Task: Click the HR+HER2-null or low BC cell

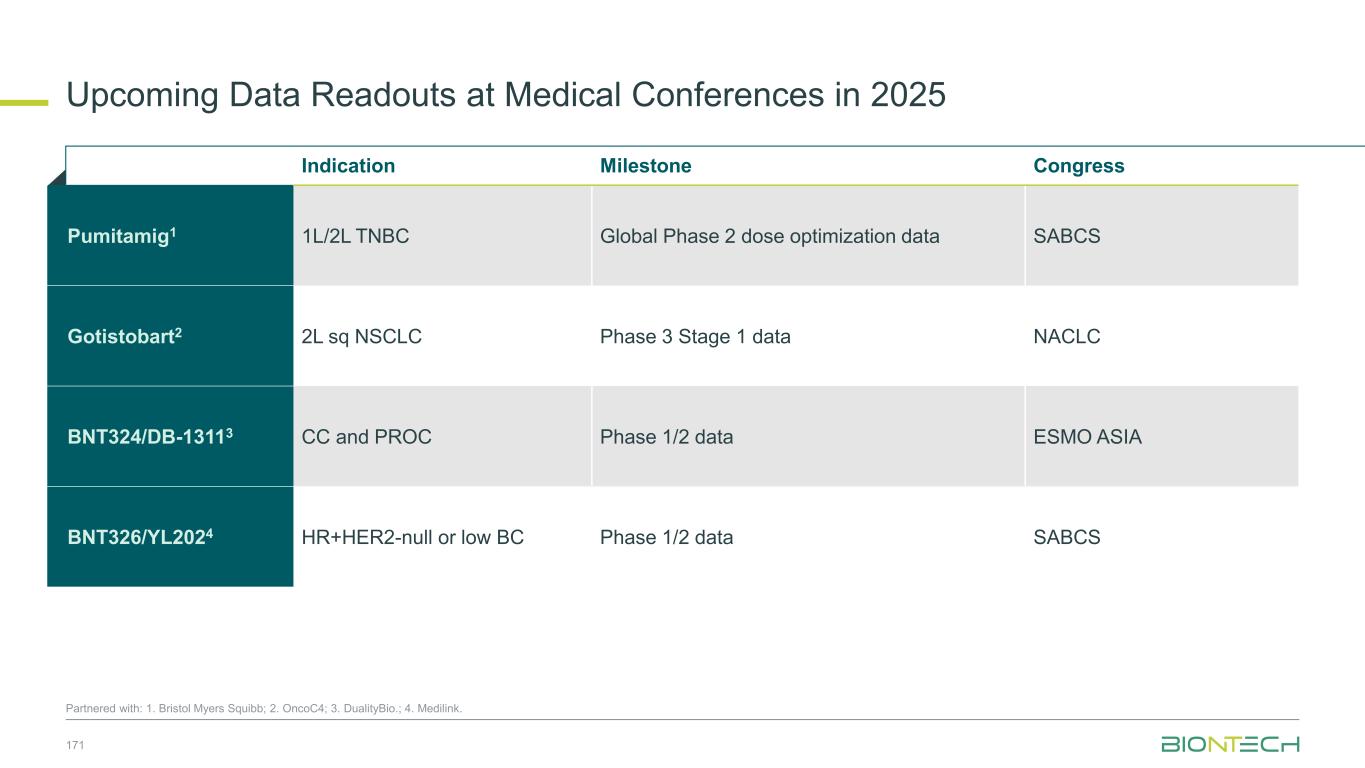Action: (x=412, y=537)
